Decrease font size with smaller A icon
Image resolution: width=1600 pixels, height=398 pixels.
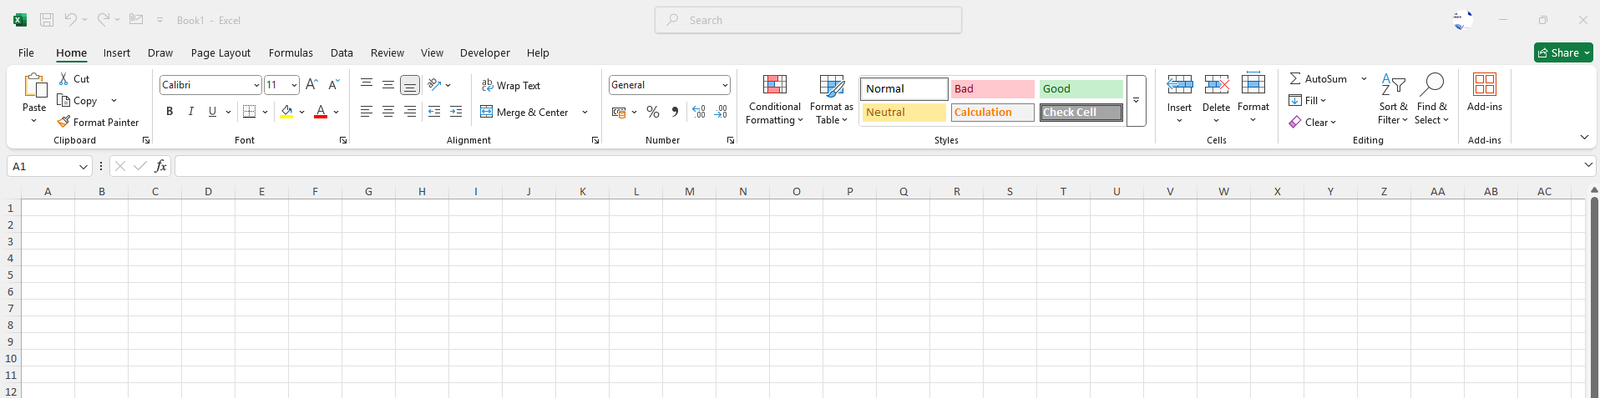tap(334, 85)
